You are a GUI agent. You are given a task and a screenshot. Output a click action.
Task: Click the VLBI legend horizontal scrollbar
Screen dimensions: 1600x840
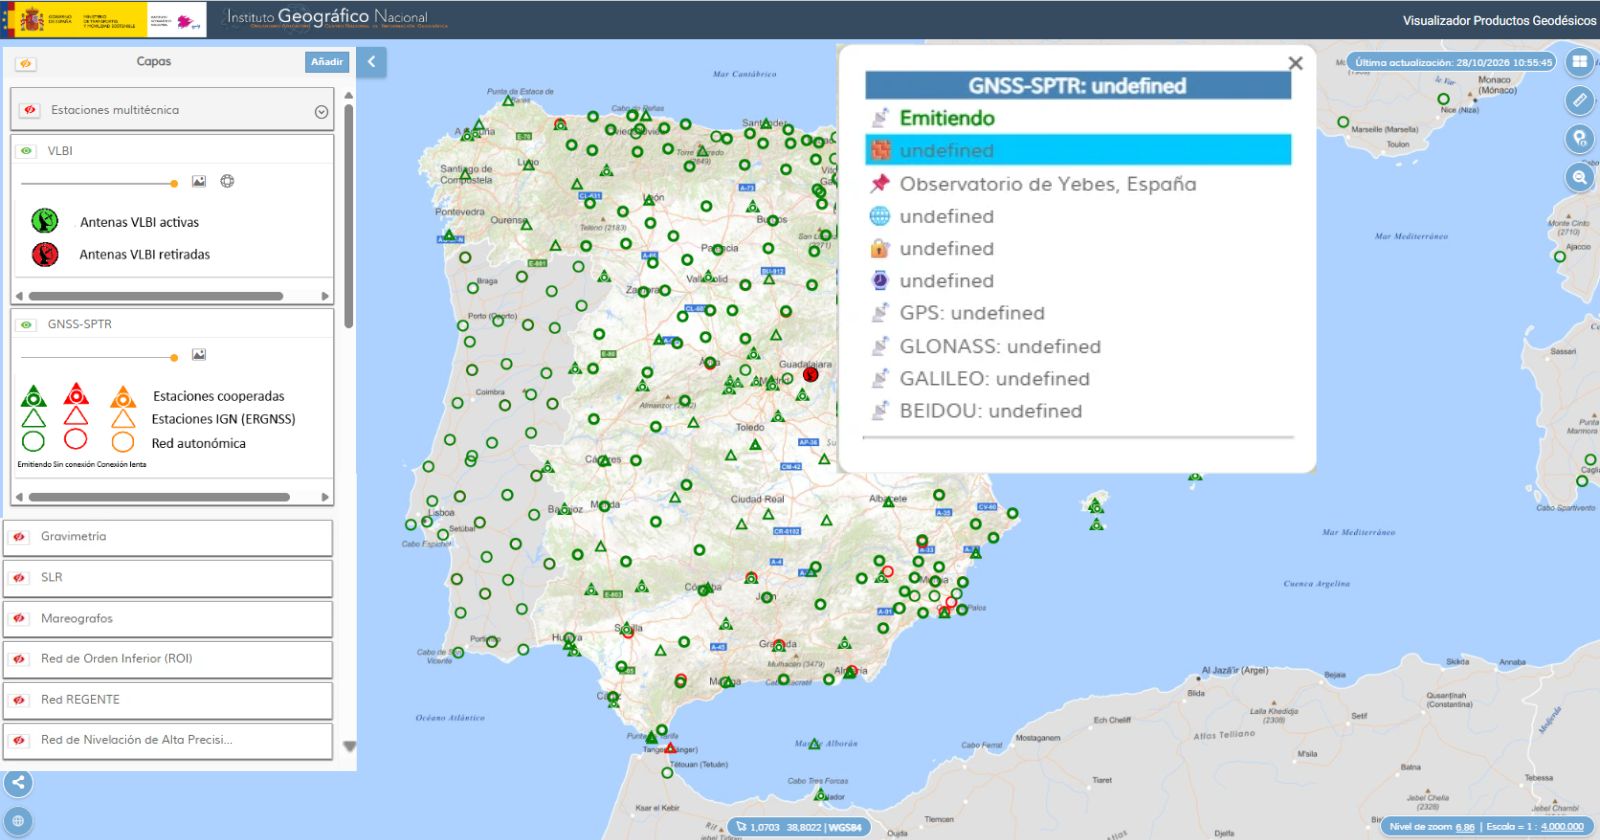[x=155, y=296]
